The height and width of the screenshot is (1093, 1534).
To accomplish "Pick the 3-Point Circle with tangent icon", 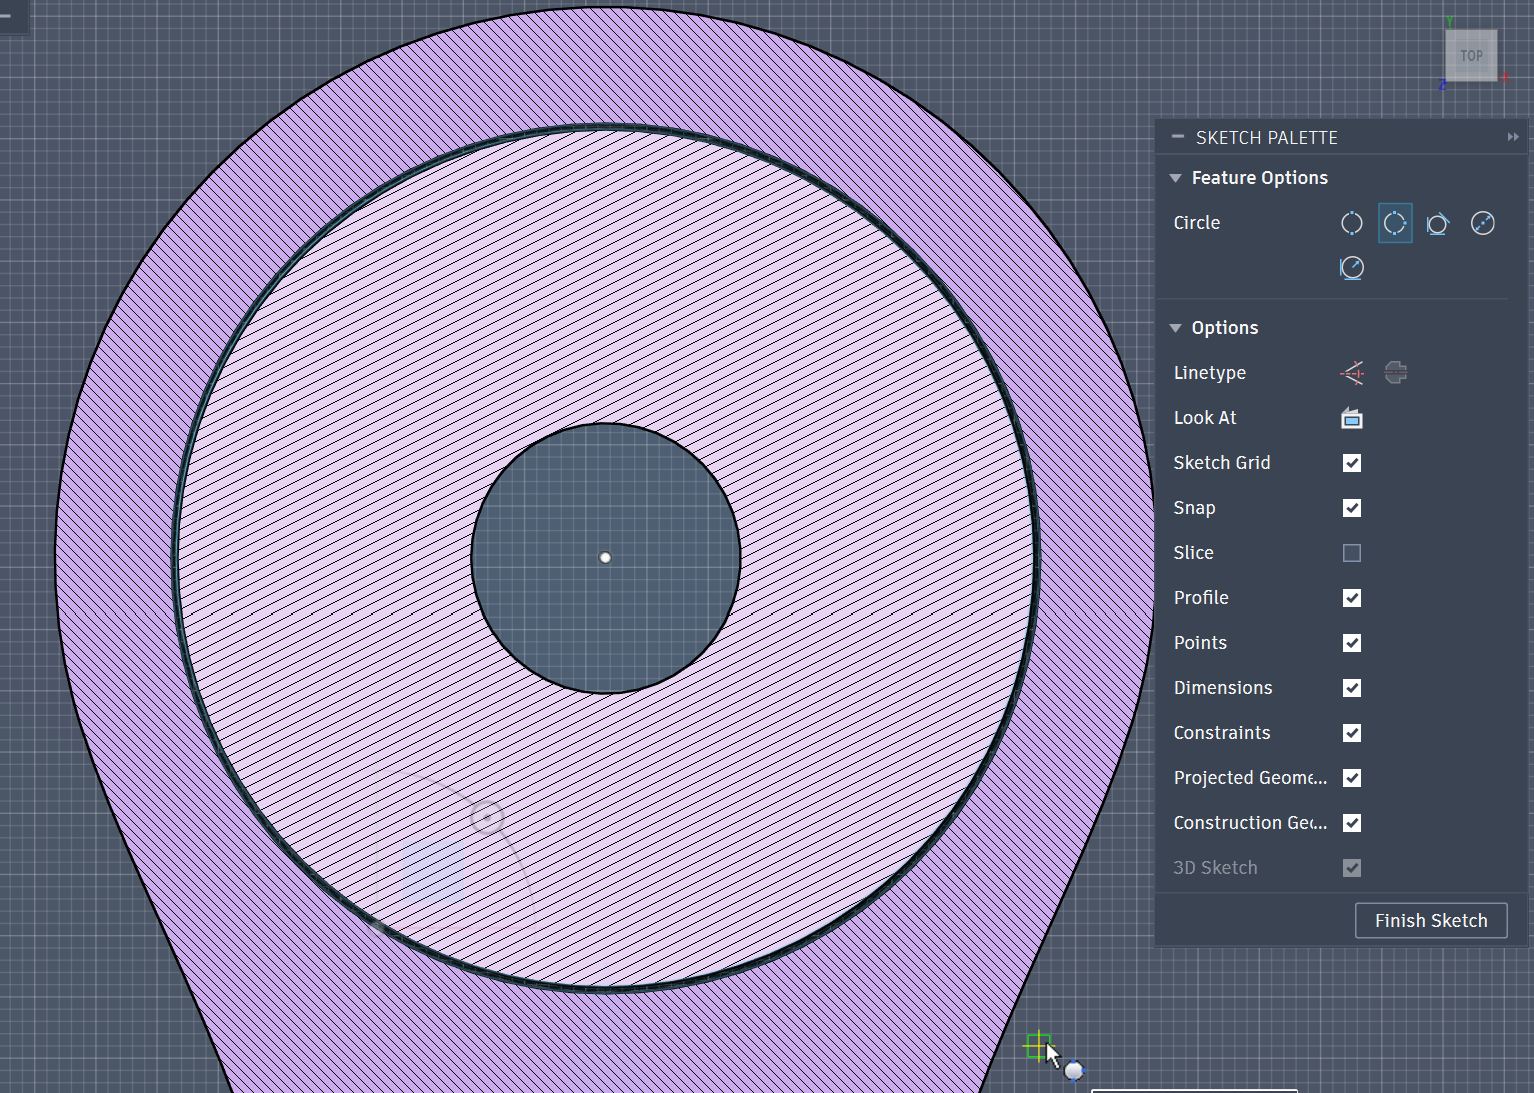I will 1438,222.
